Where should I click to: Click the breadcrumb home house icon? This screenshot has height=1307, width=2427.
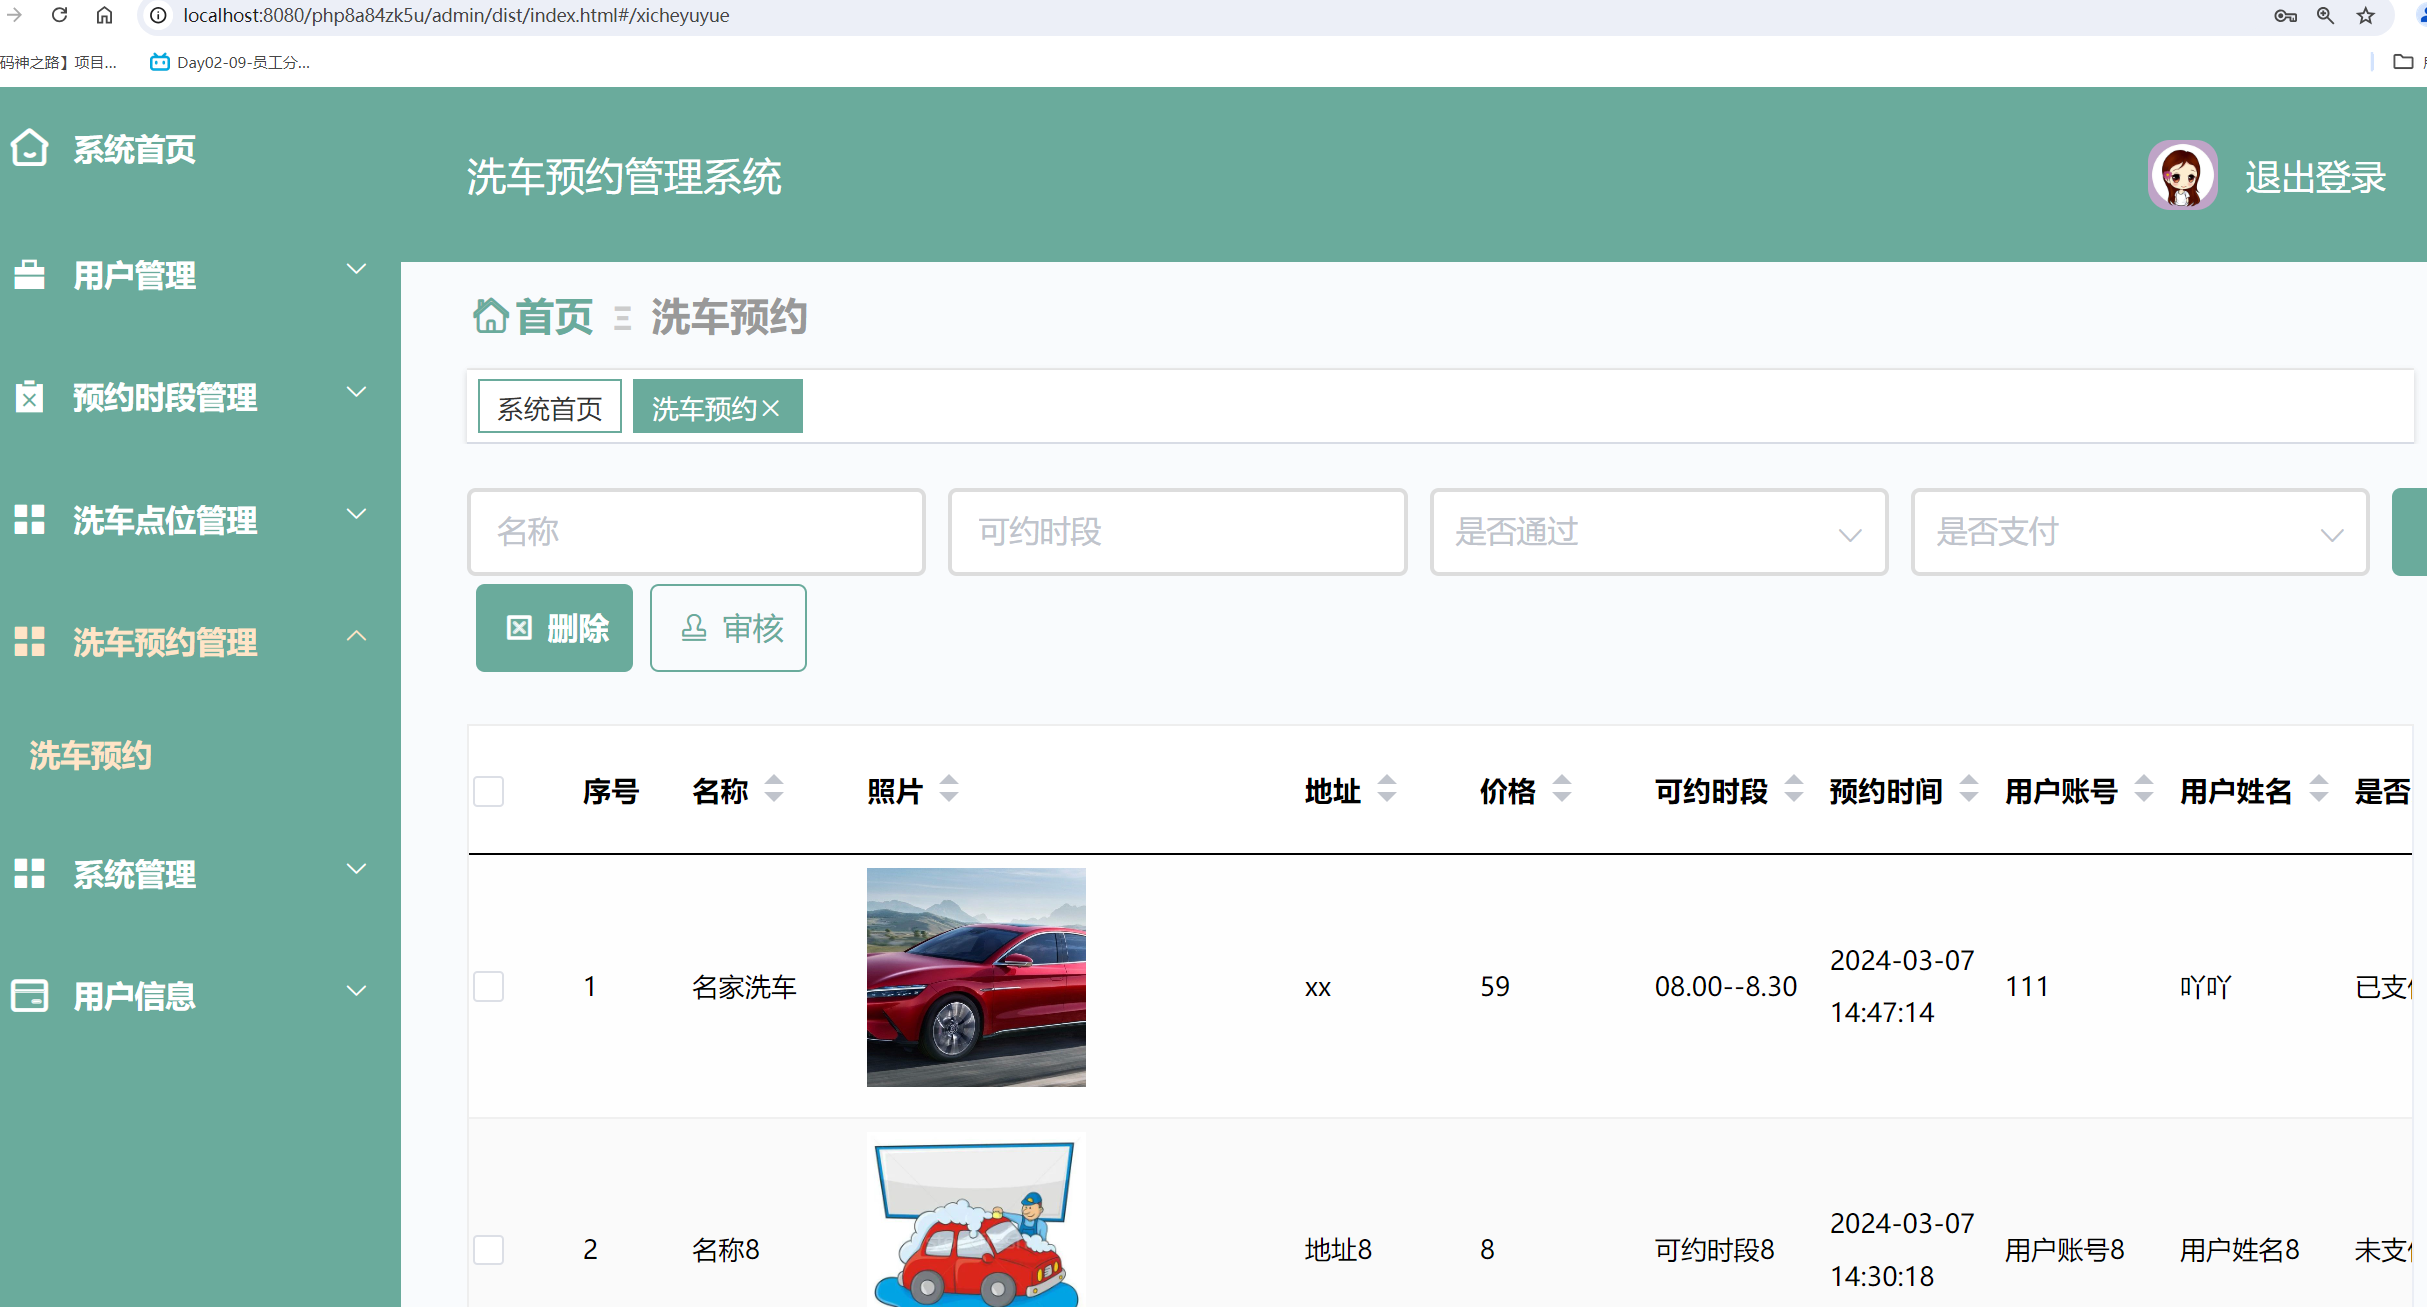(490, 316)
